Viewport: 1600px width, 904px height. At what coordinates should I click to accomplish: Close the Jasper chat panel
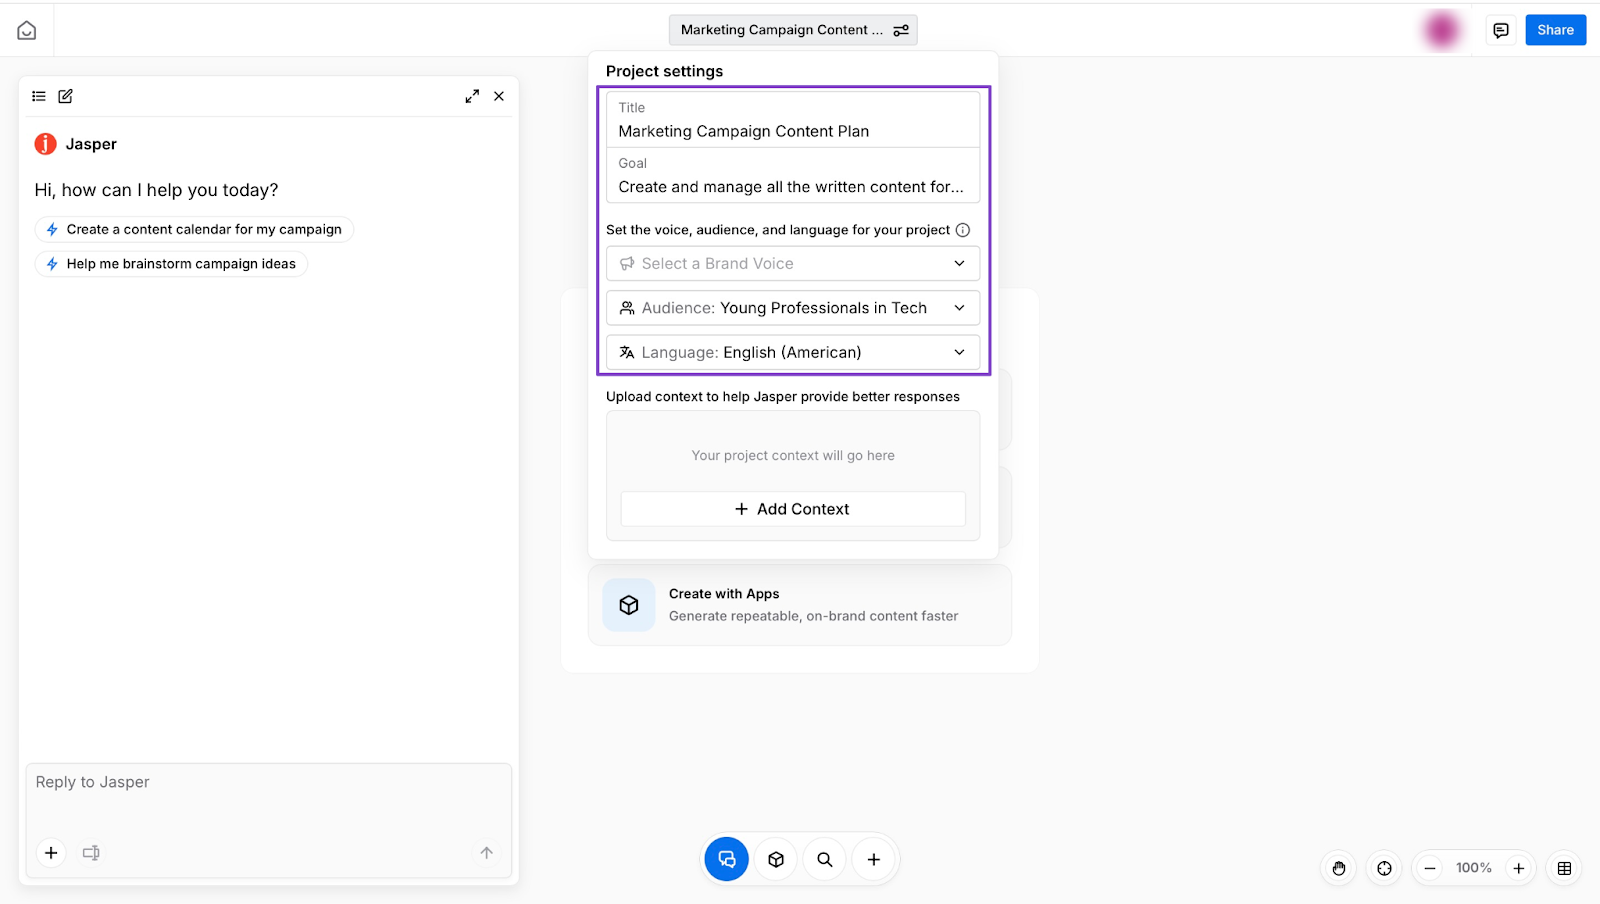(499, 96)
